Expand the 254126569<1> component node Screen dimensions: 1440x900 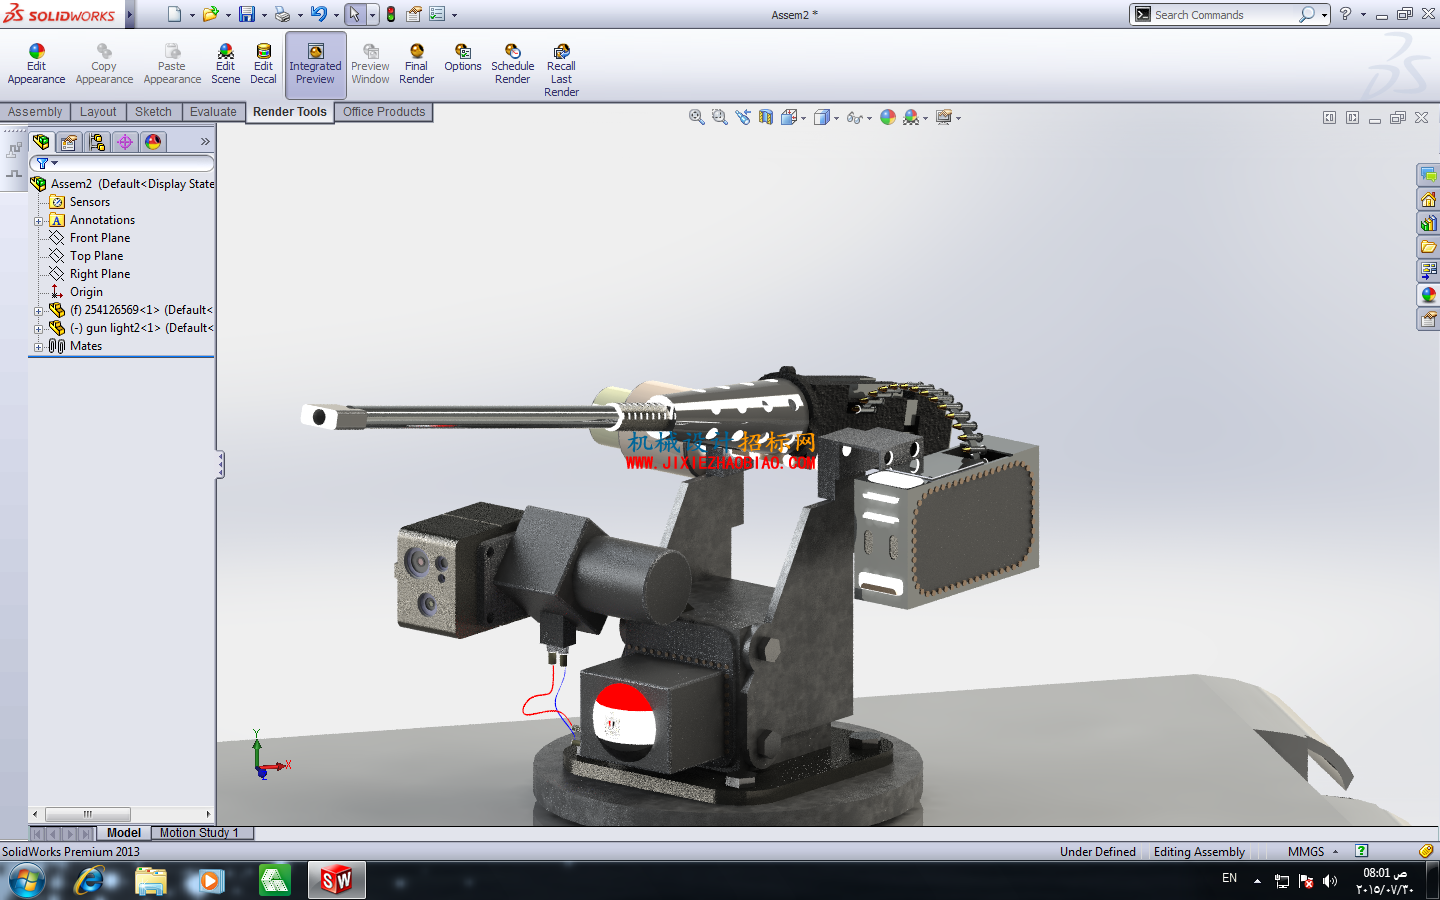[38, 311]
